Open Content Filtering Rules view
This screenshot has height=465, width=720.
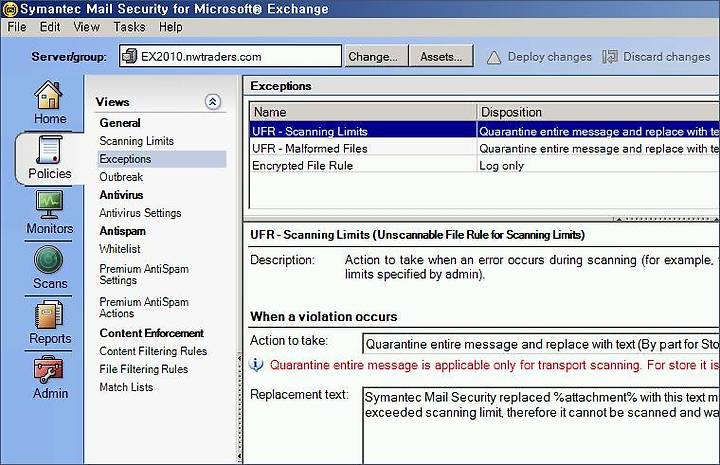153,351
